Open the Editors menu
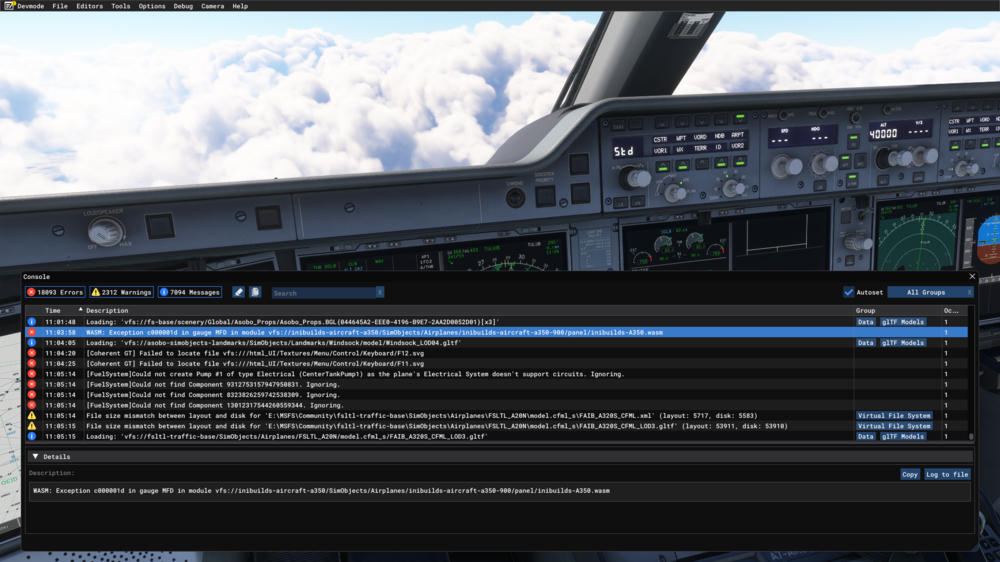Viewport: 1000px width, 562px height. 89,6
